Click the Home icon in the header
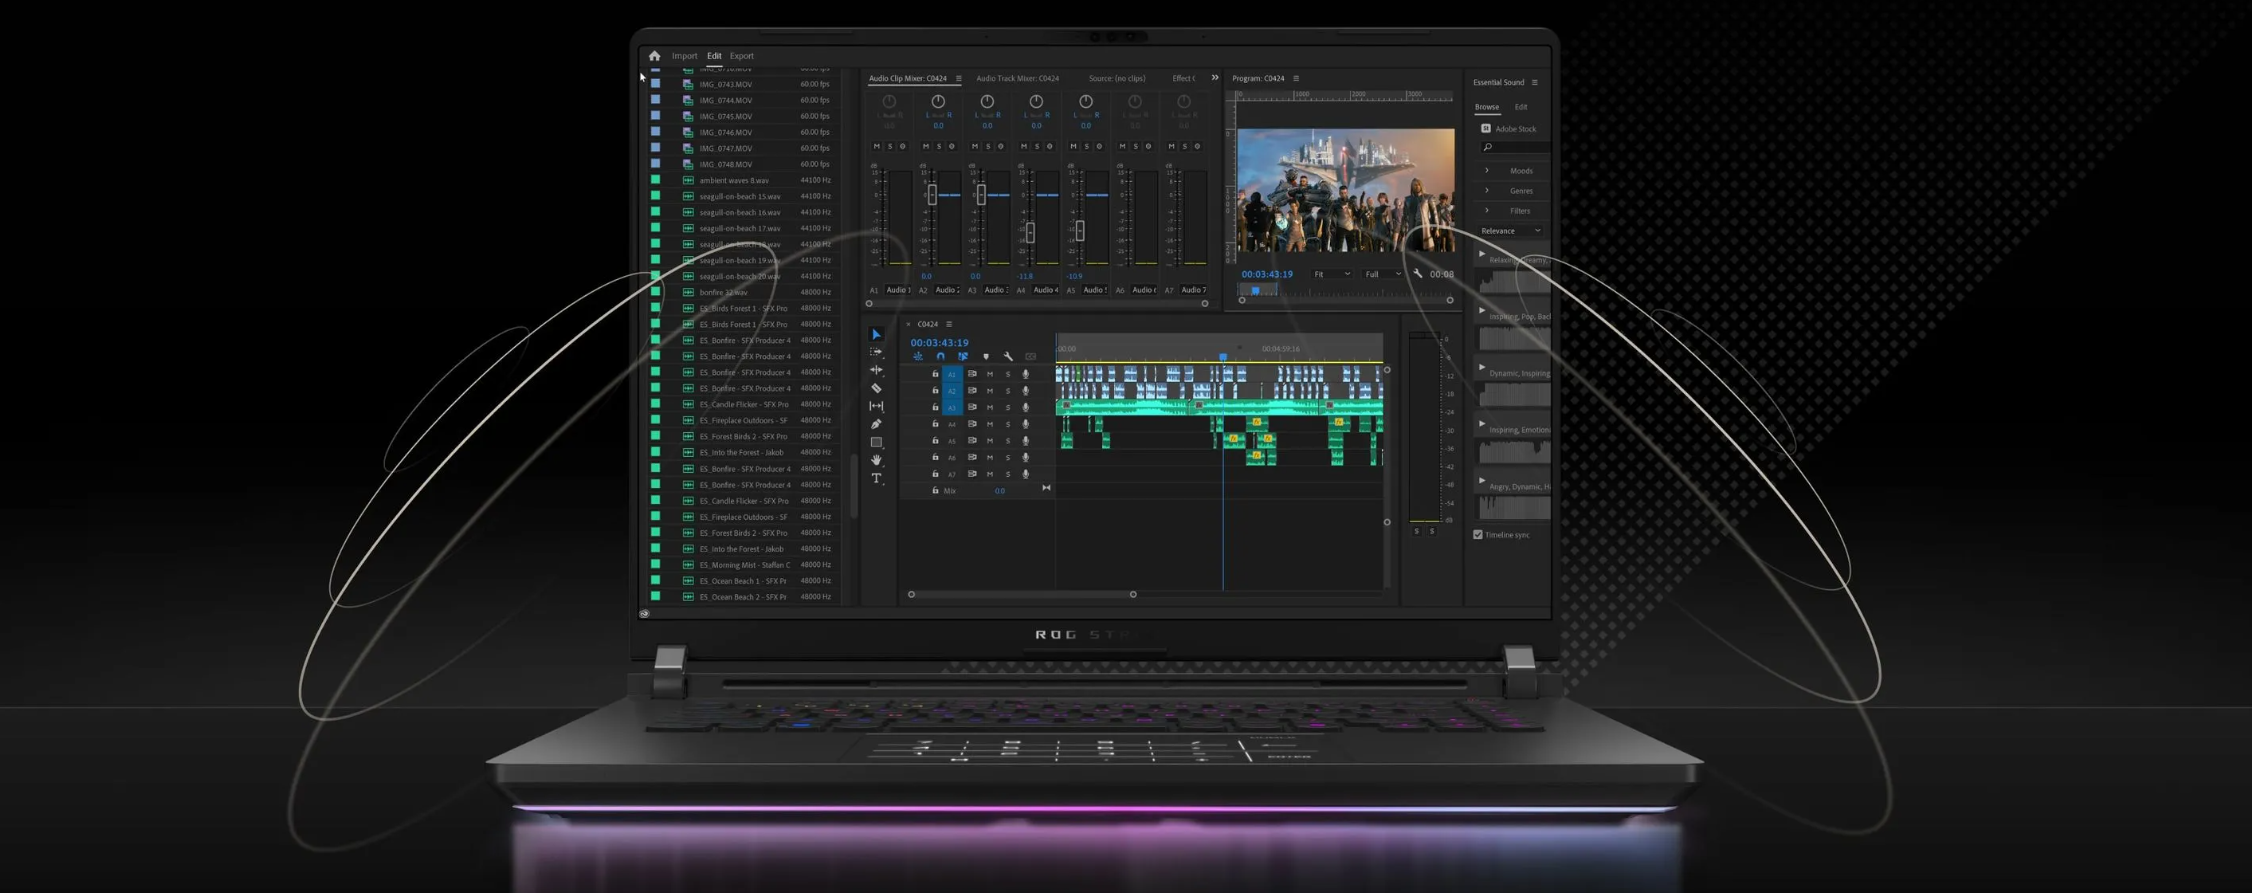 (x=654, y=56)
